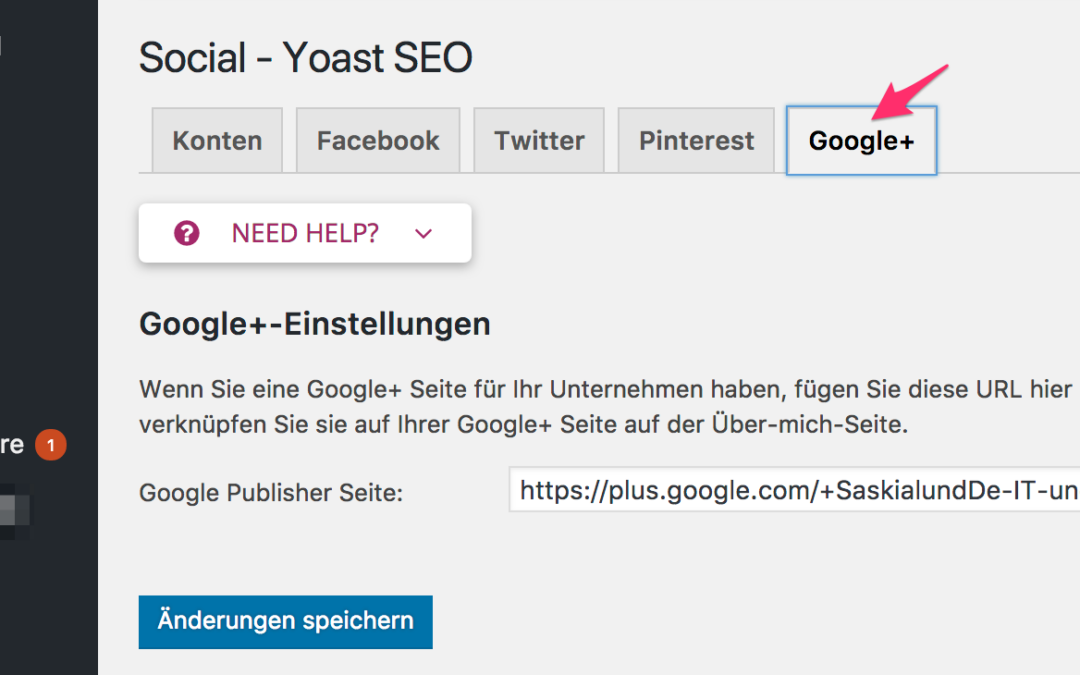Open the Facebook tab
The width and height of the screenshot is (1080, 675).
point(378,141)
